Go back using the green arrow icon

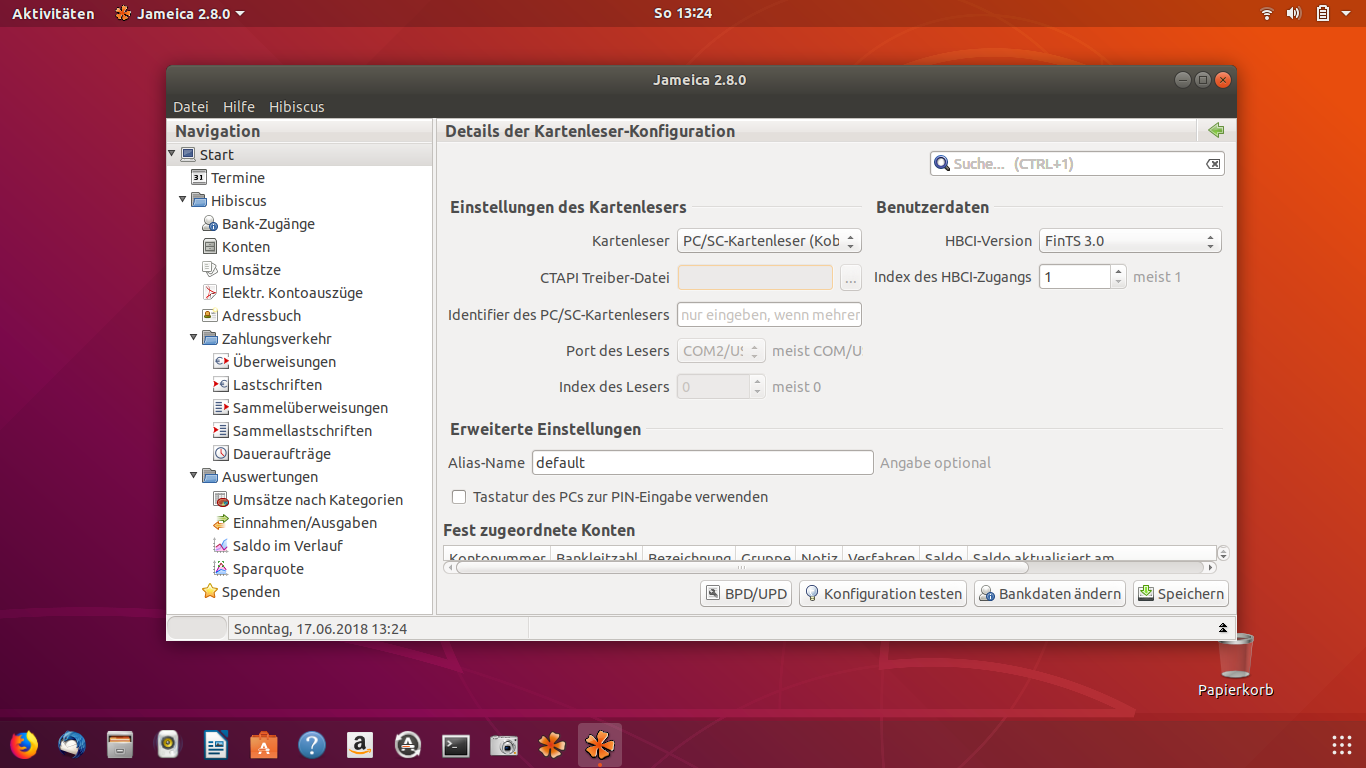point(1216,131)
